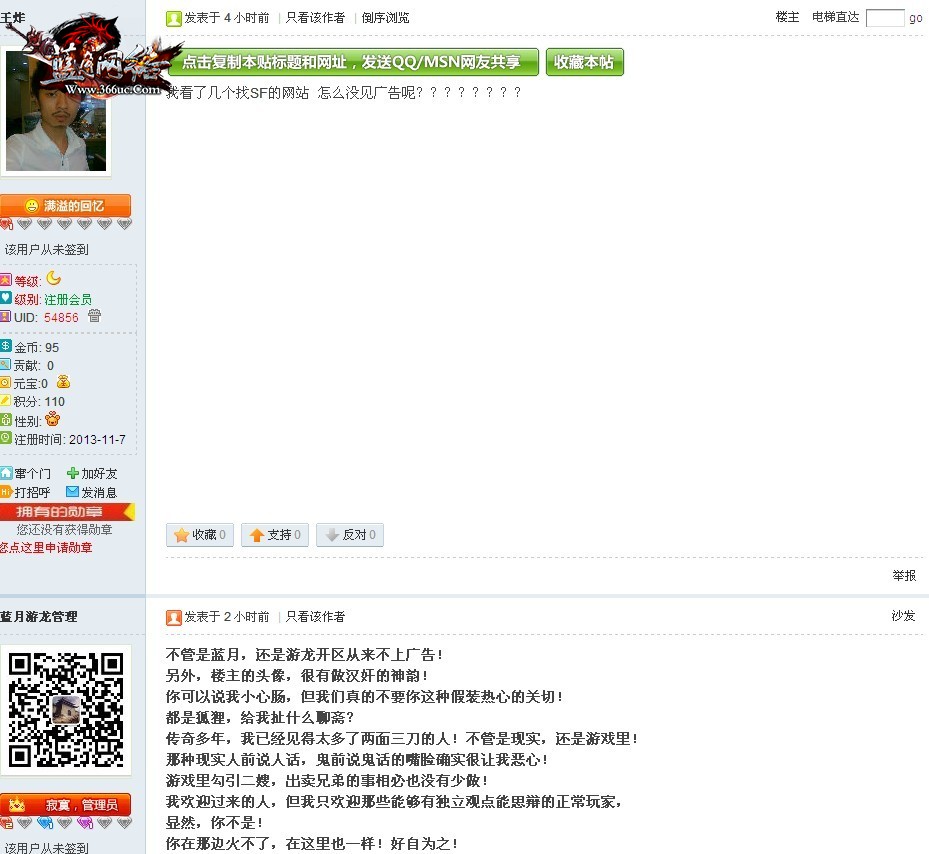The height and width of the screenshot is (854, 929).
Task: Click the 打招呼 greeting icon
Action: [6, 492]
